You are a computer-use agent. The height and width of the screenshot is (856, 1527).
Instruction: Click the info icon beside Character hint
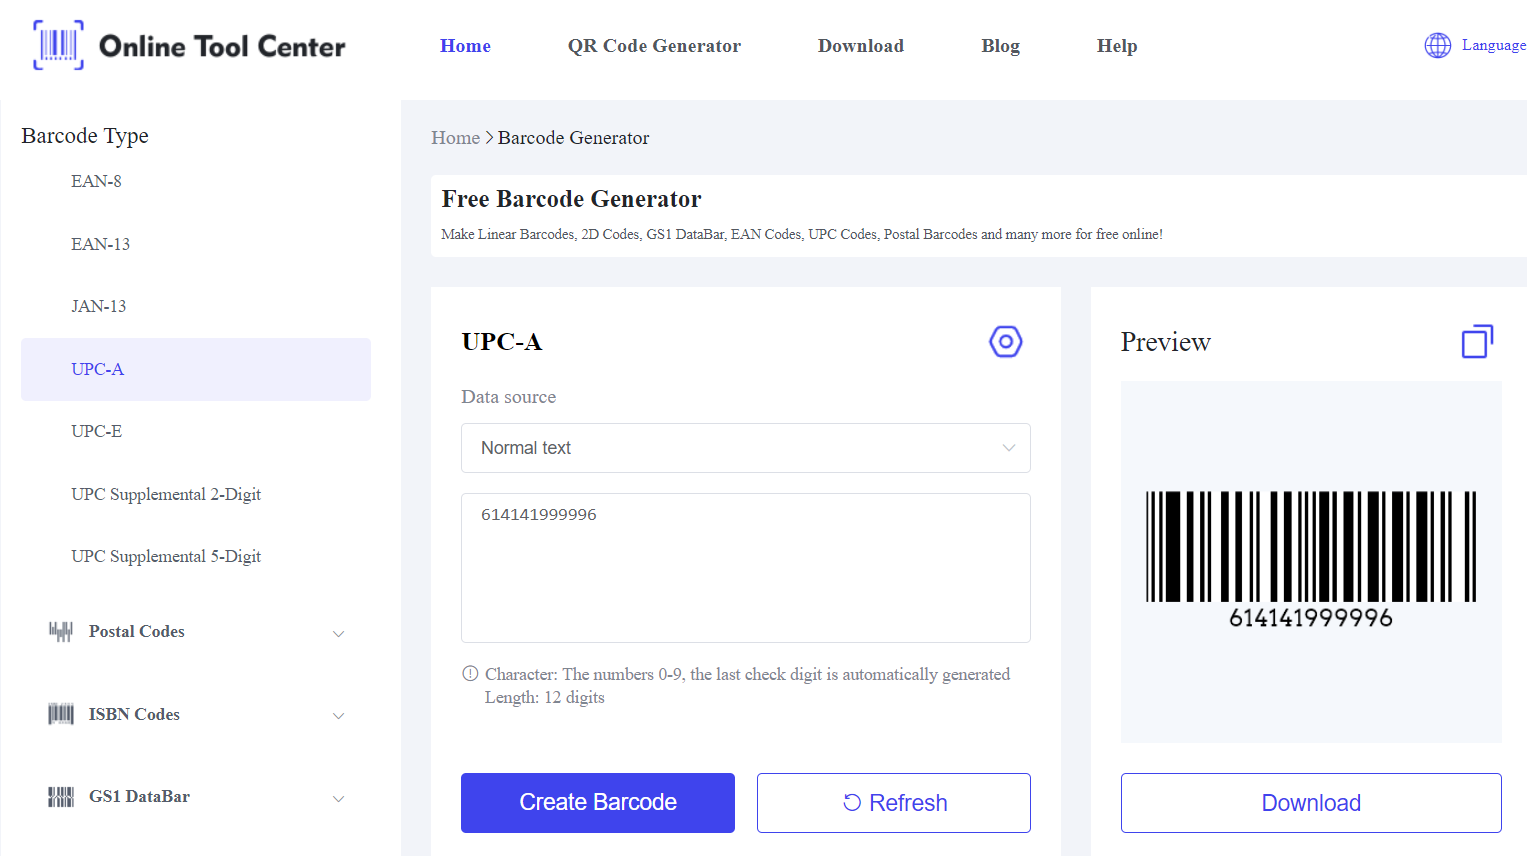470,674
